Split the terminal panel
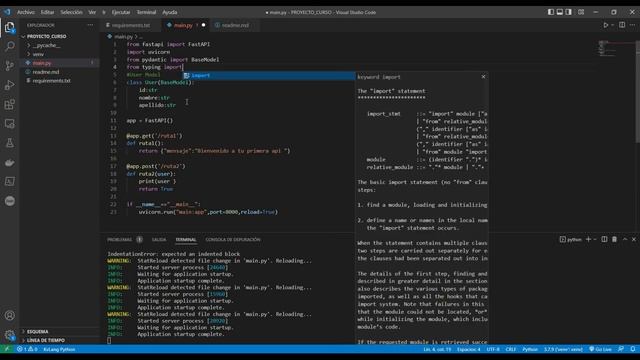This screenshot has height=360, width=640. click(x=604, y=239)
